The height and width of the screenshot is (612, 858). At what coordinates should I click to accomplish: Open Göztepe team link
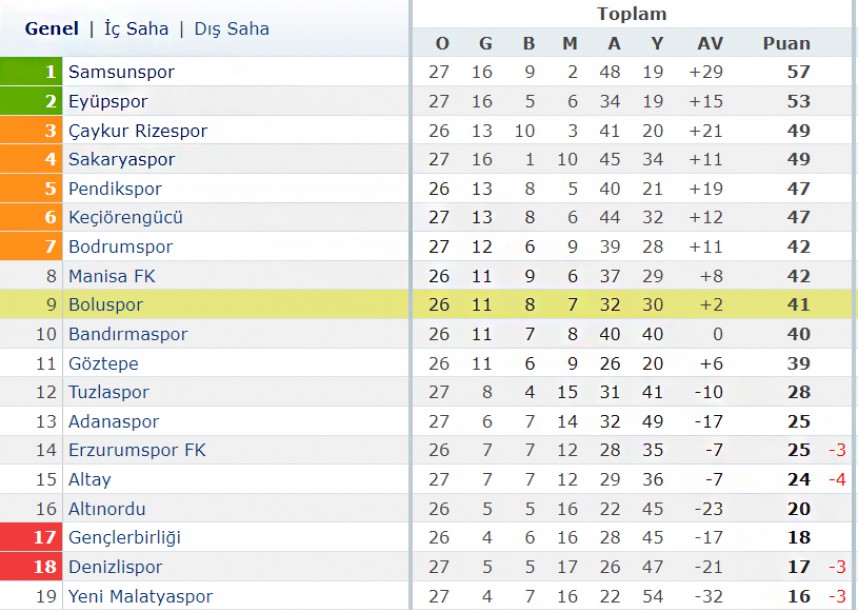click(x=103, y=364)
